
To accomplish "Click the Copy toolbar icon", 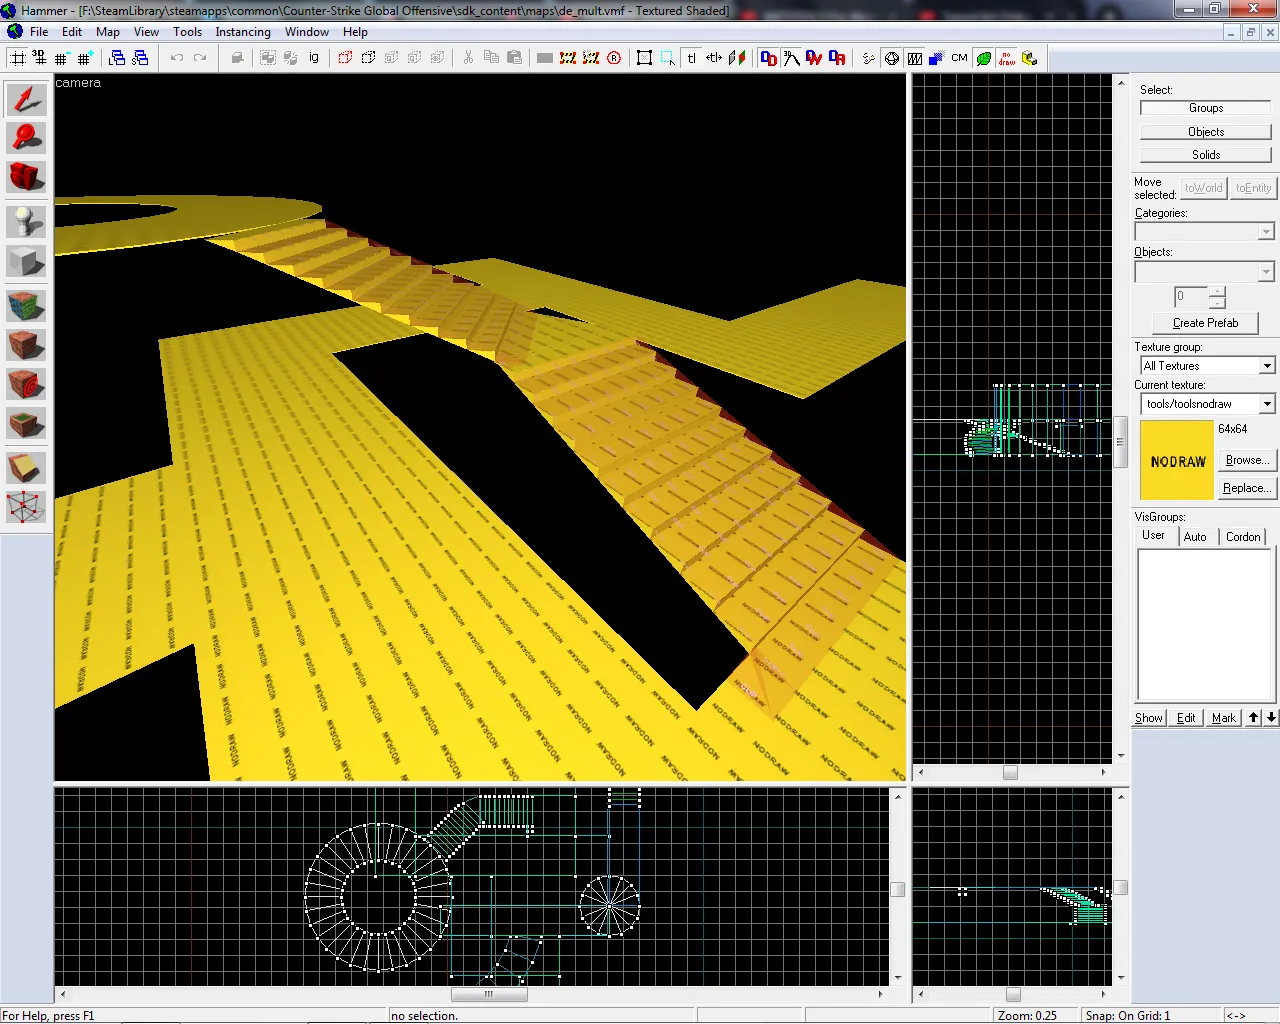I will (491, 58).
